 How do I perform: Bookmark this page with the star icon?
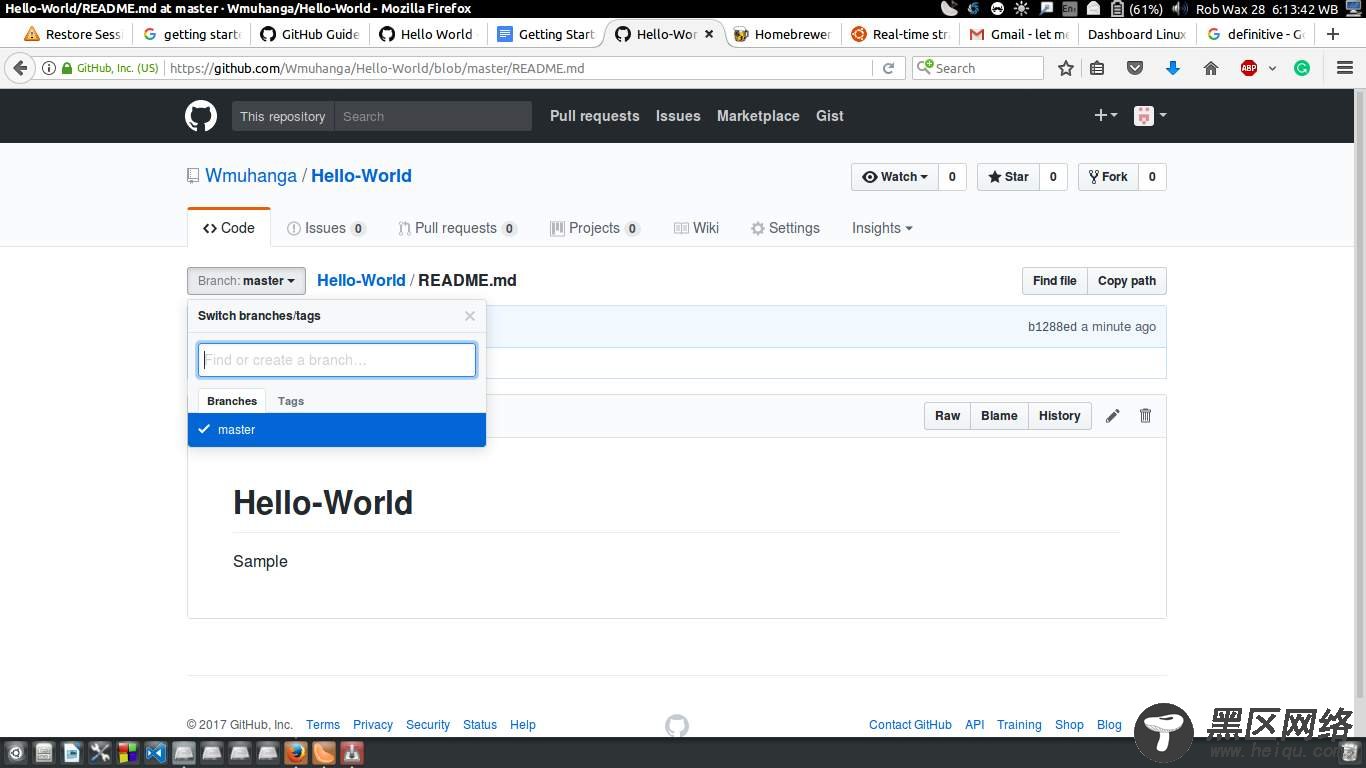point(1066,68)
